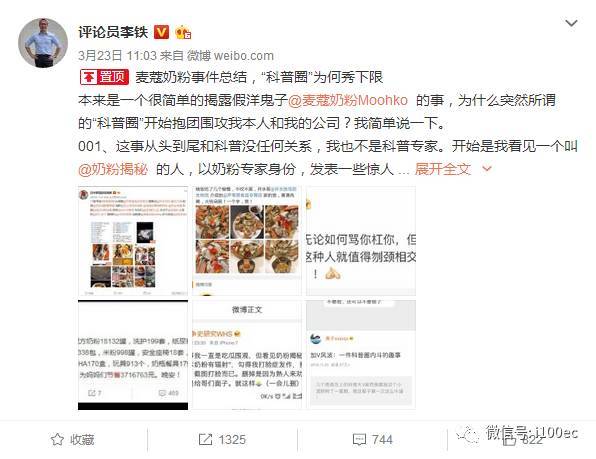Click the orange V verified badge

(x=161, y=32)
